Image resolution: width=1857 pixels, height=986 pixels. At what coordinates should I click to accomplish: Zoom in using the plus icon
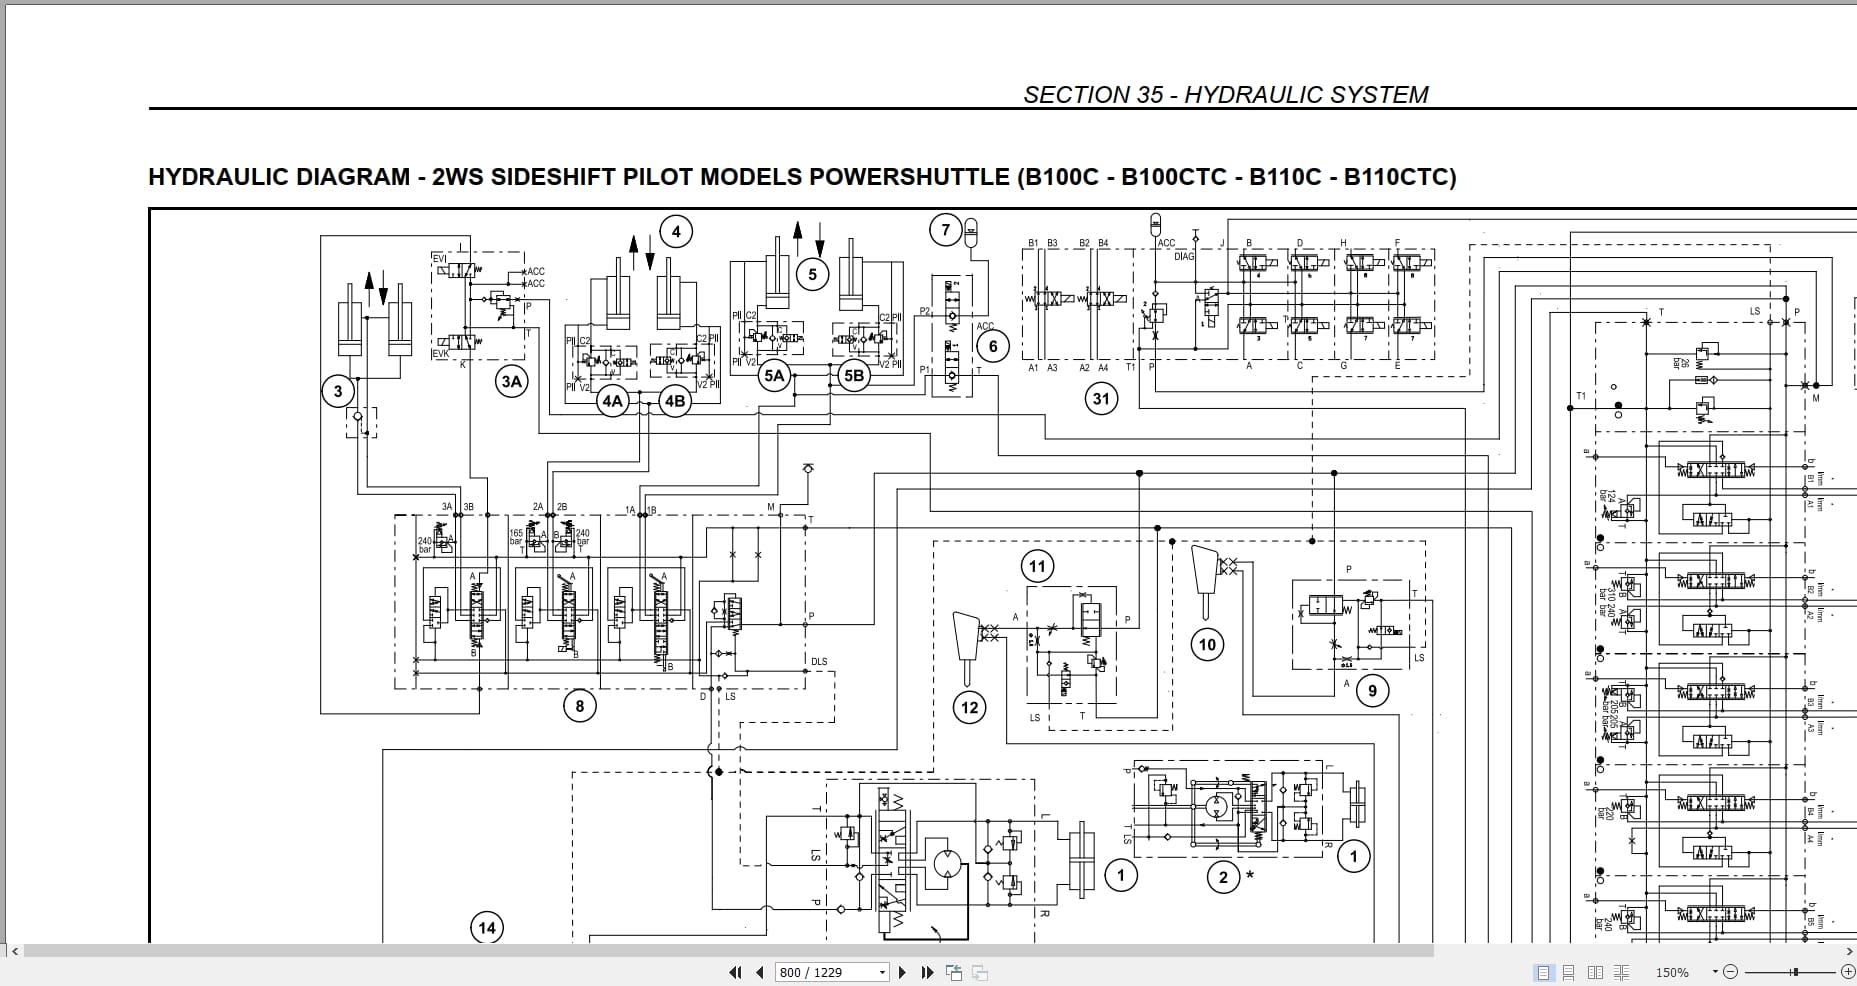click(x=1848, y=971)
